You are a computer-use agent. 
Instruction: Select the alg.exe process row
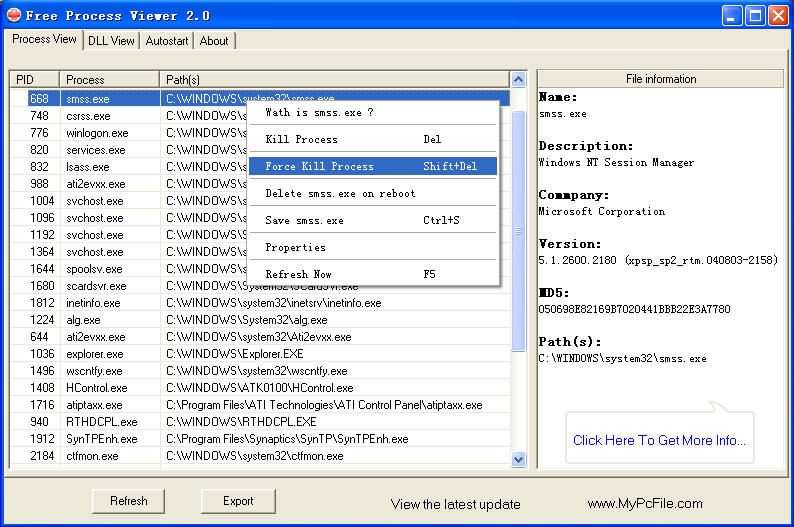point(260,320)
